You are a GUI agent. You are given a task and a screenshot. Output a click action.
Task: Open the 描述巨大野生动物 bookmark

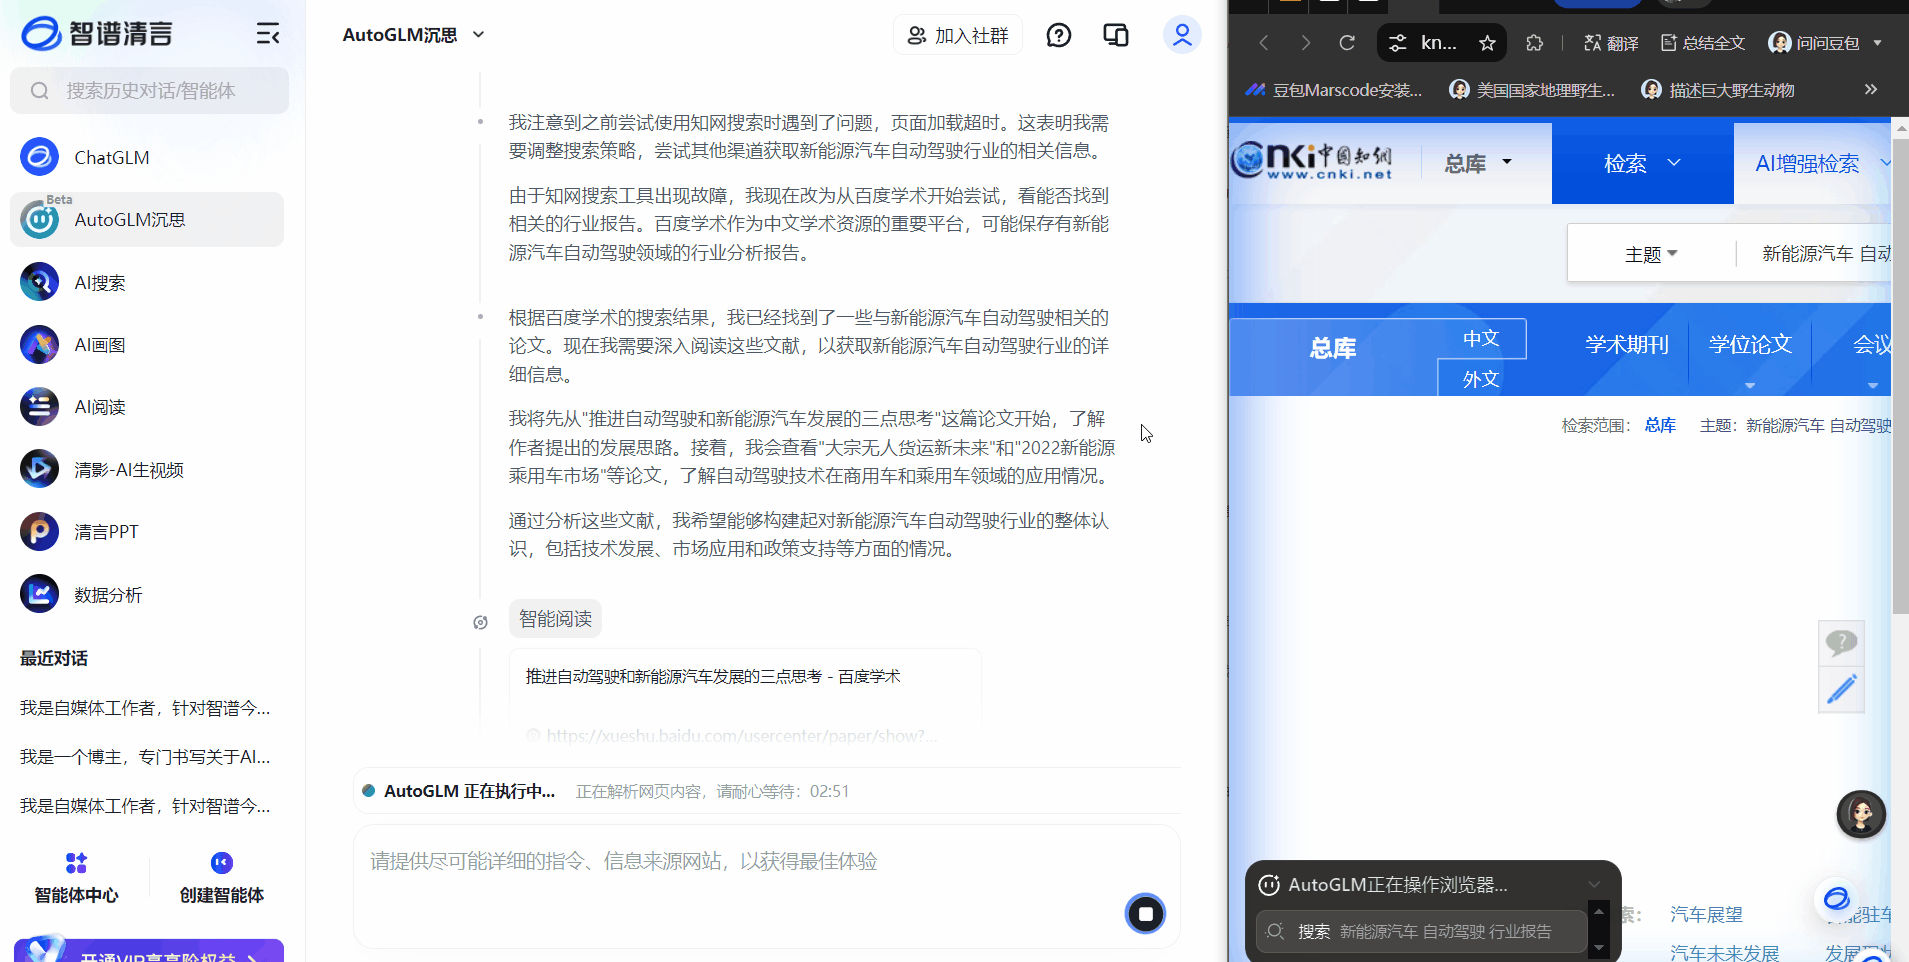tap(1718, 90)
